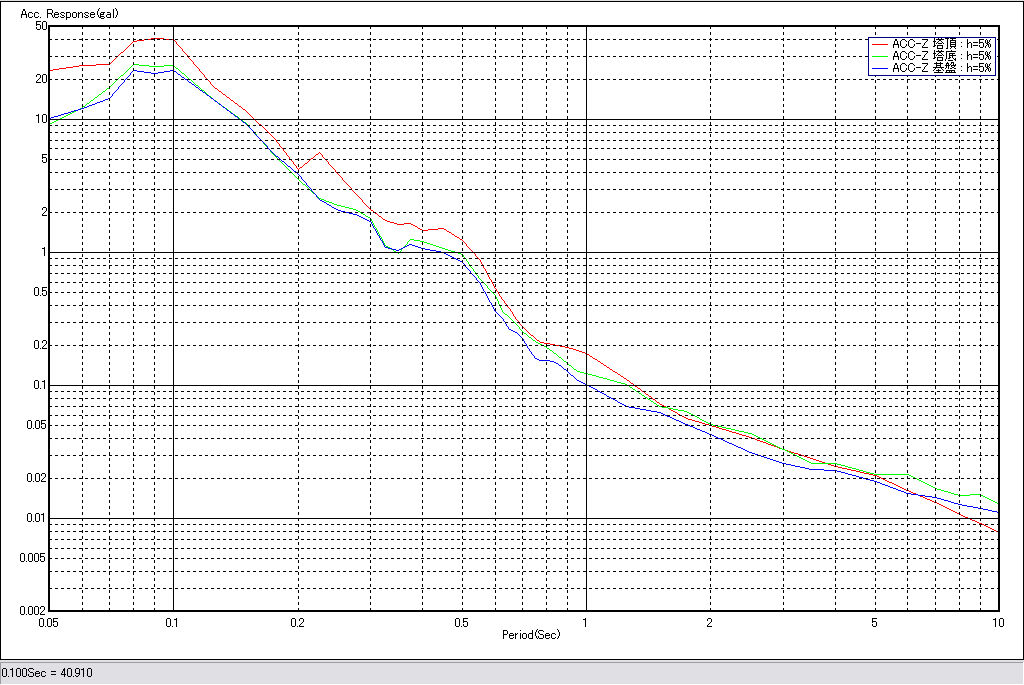Click the X-axis tick label 0.2
The width and height of the screenshot is (1024, 685).
(298, 621)
